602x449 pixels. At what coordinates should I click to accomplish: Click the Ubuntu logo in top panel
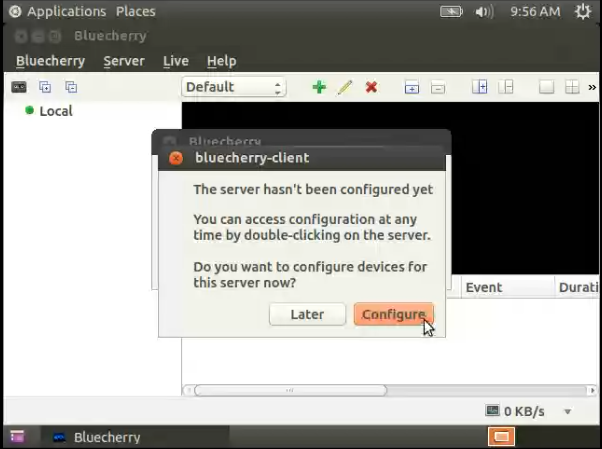pyautogui.click(x=15, y=12)
